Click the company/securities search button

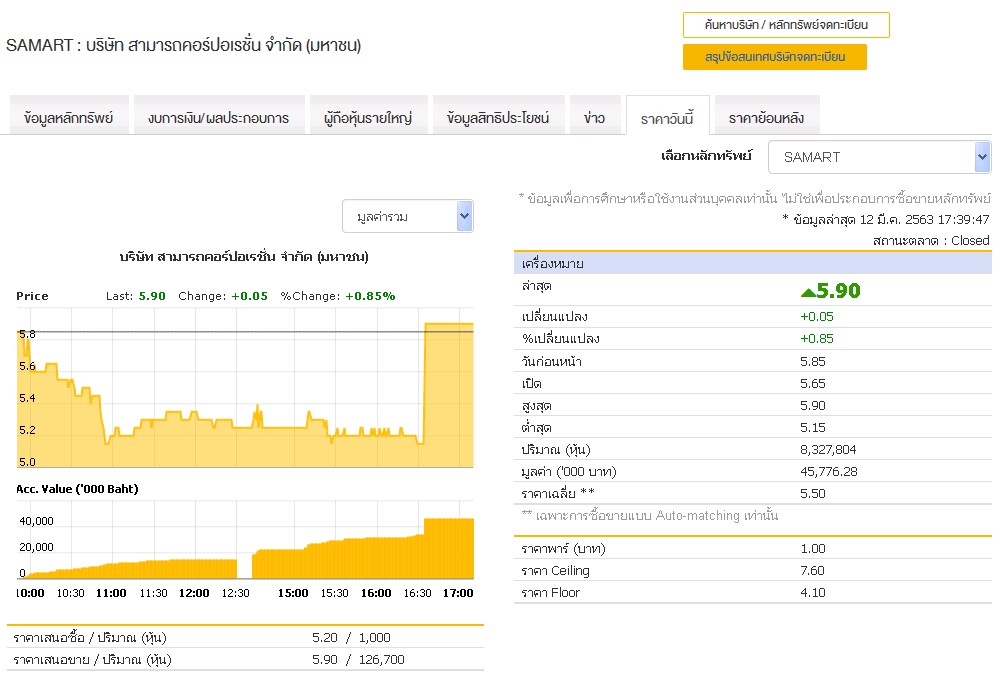click(x=786, y=25)
